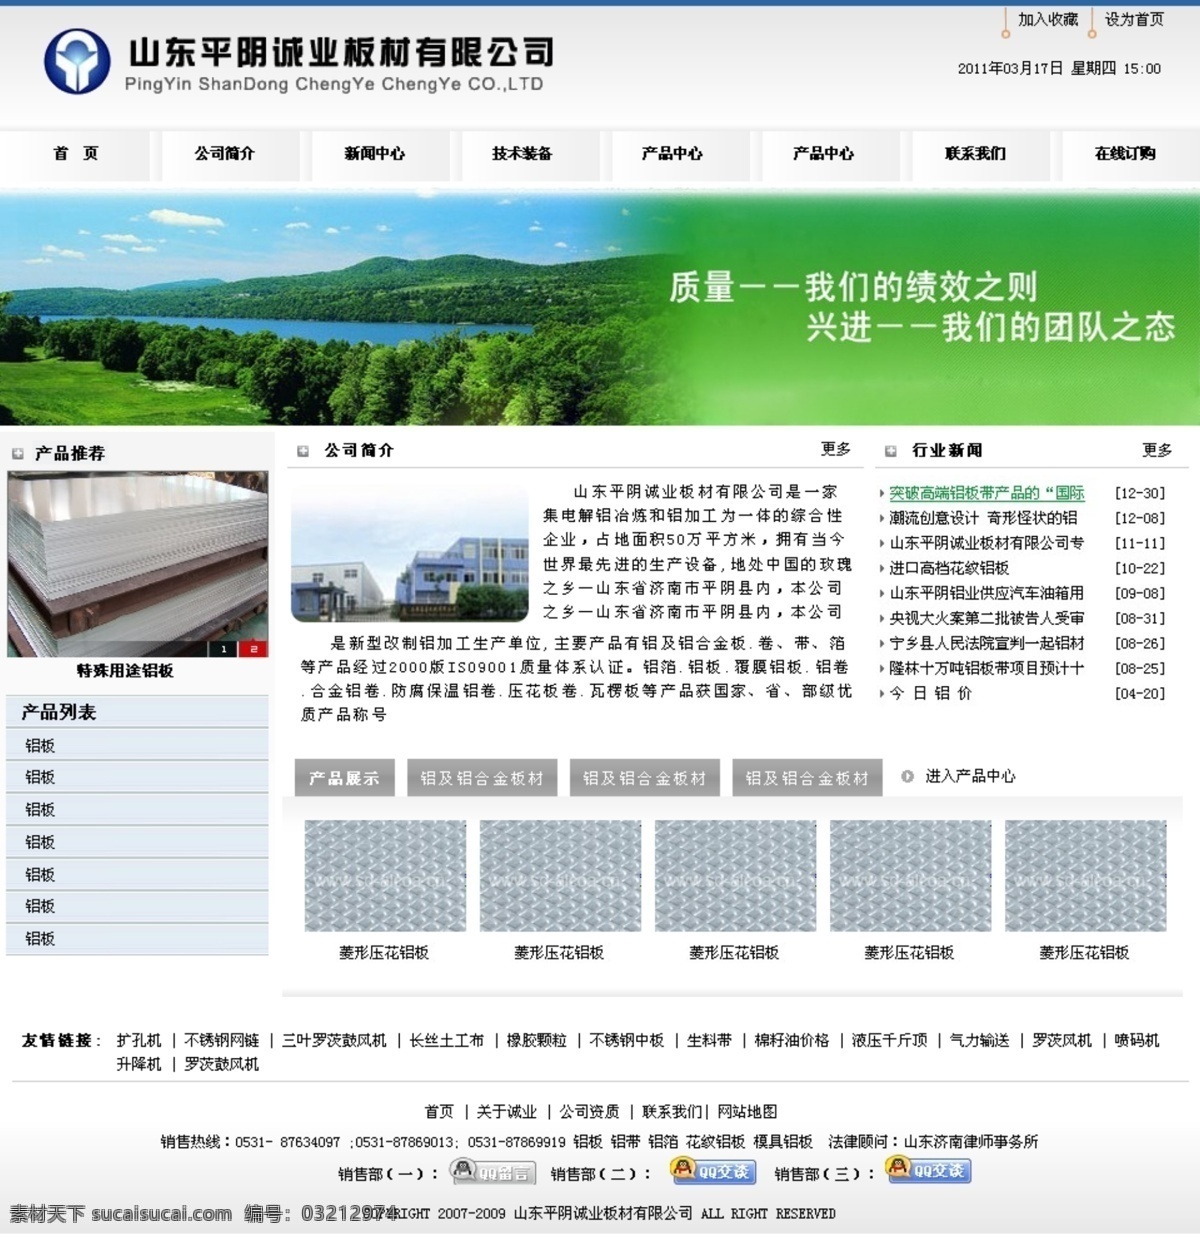Open friend link 生料带

[709, 1040]
